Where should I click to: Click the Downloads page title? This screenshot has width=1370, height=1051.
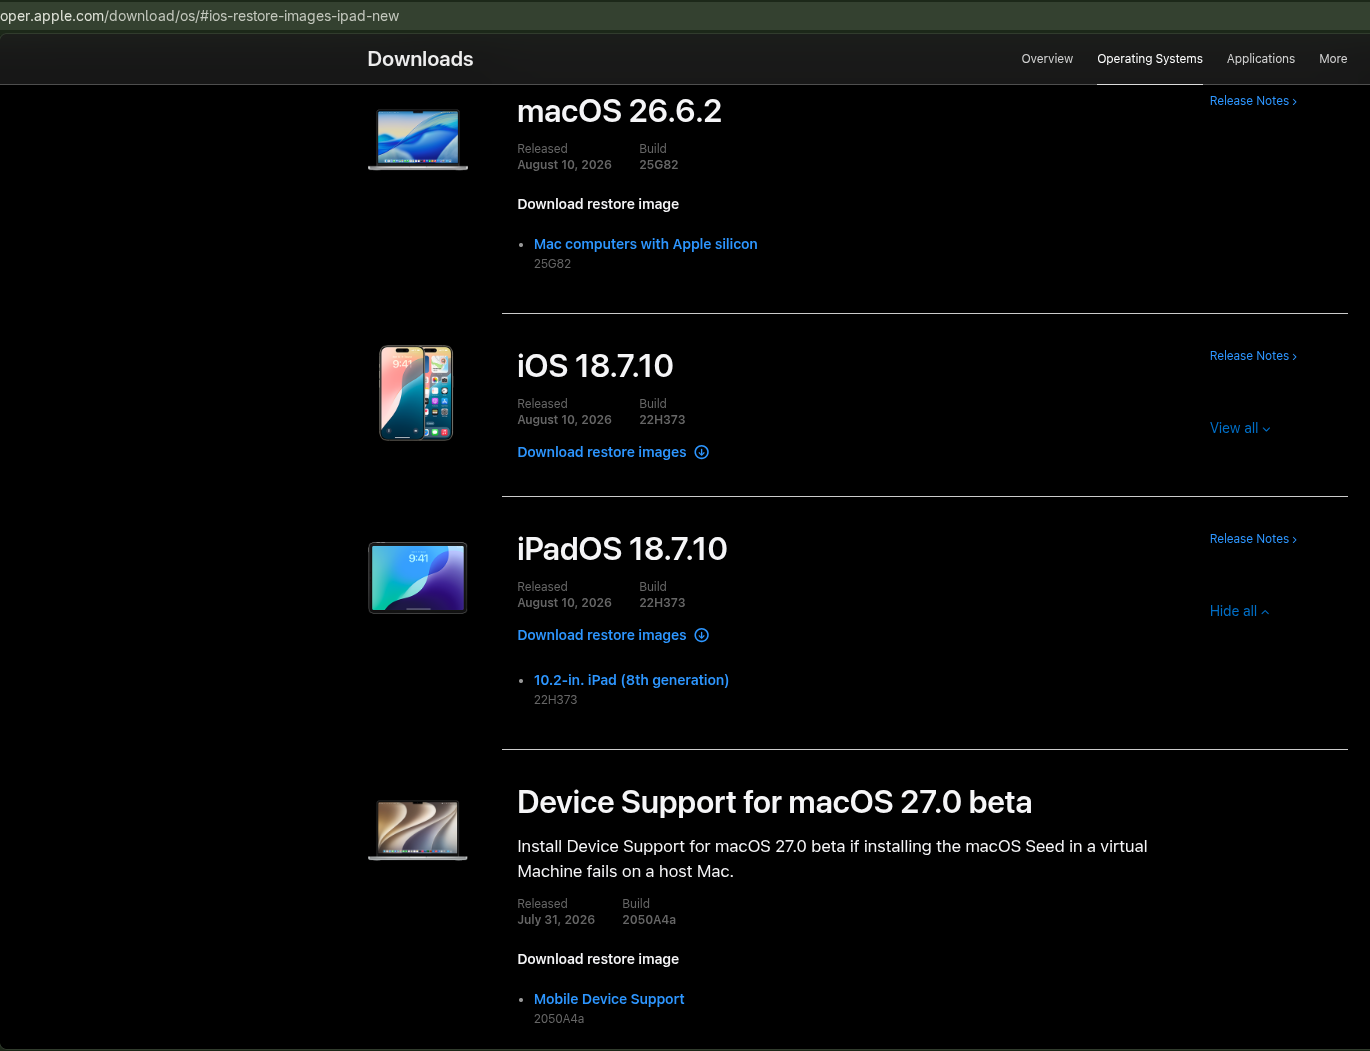click(420, 59)
